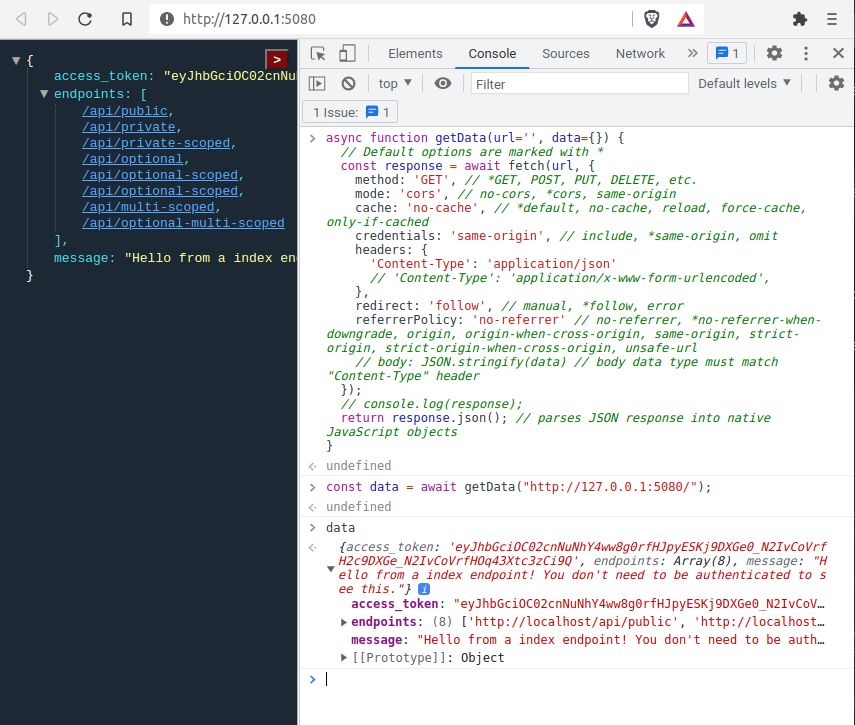The height and width of the screenshot is (725, 855).
Task: Show more DevTools tabs
Action: (x=693, y=53)
